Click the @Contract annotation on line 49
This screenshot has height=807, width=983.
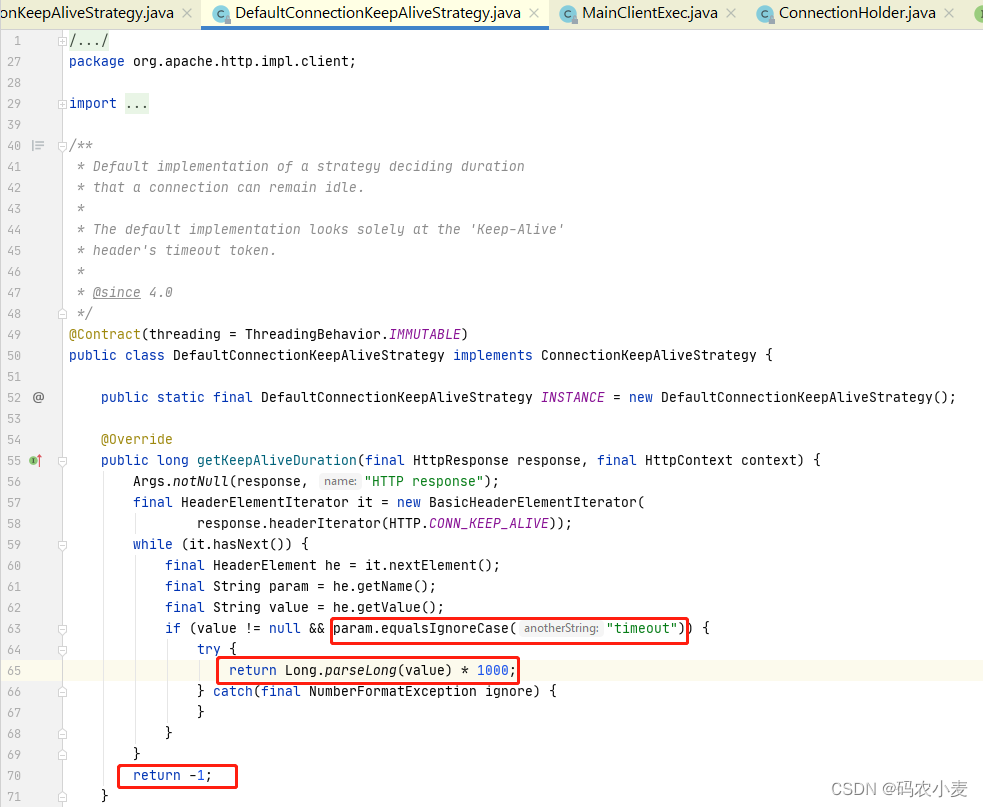pos(105,334)
